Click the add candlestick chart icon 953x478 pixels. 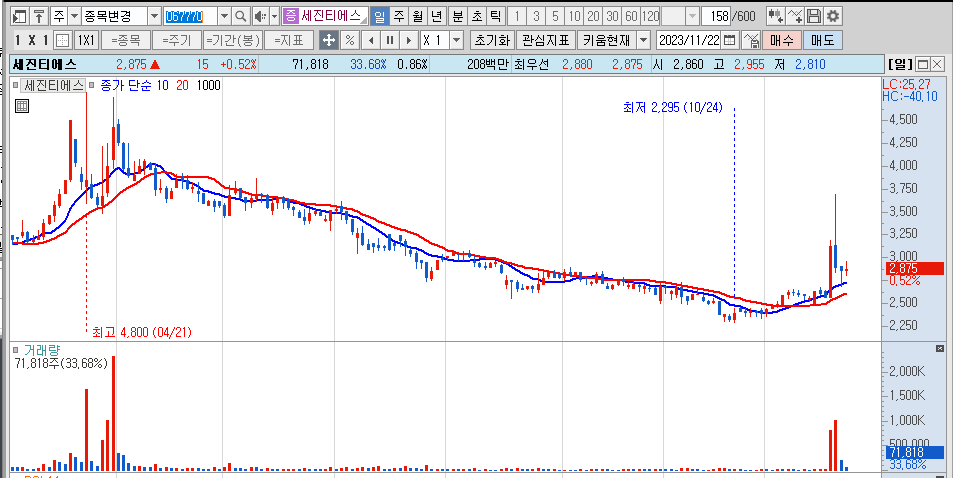pos(776,16)
